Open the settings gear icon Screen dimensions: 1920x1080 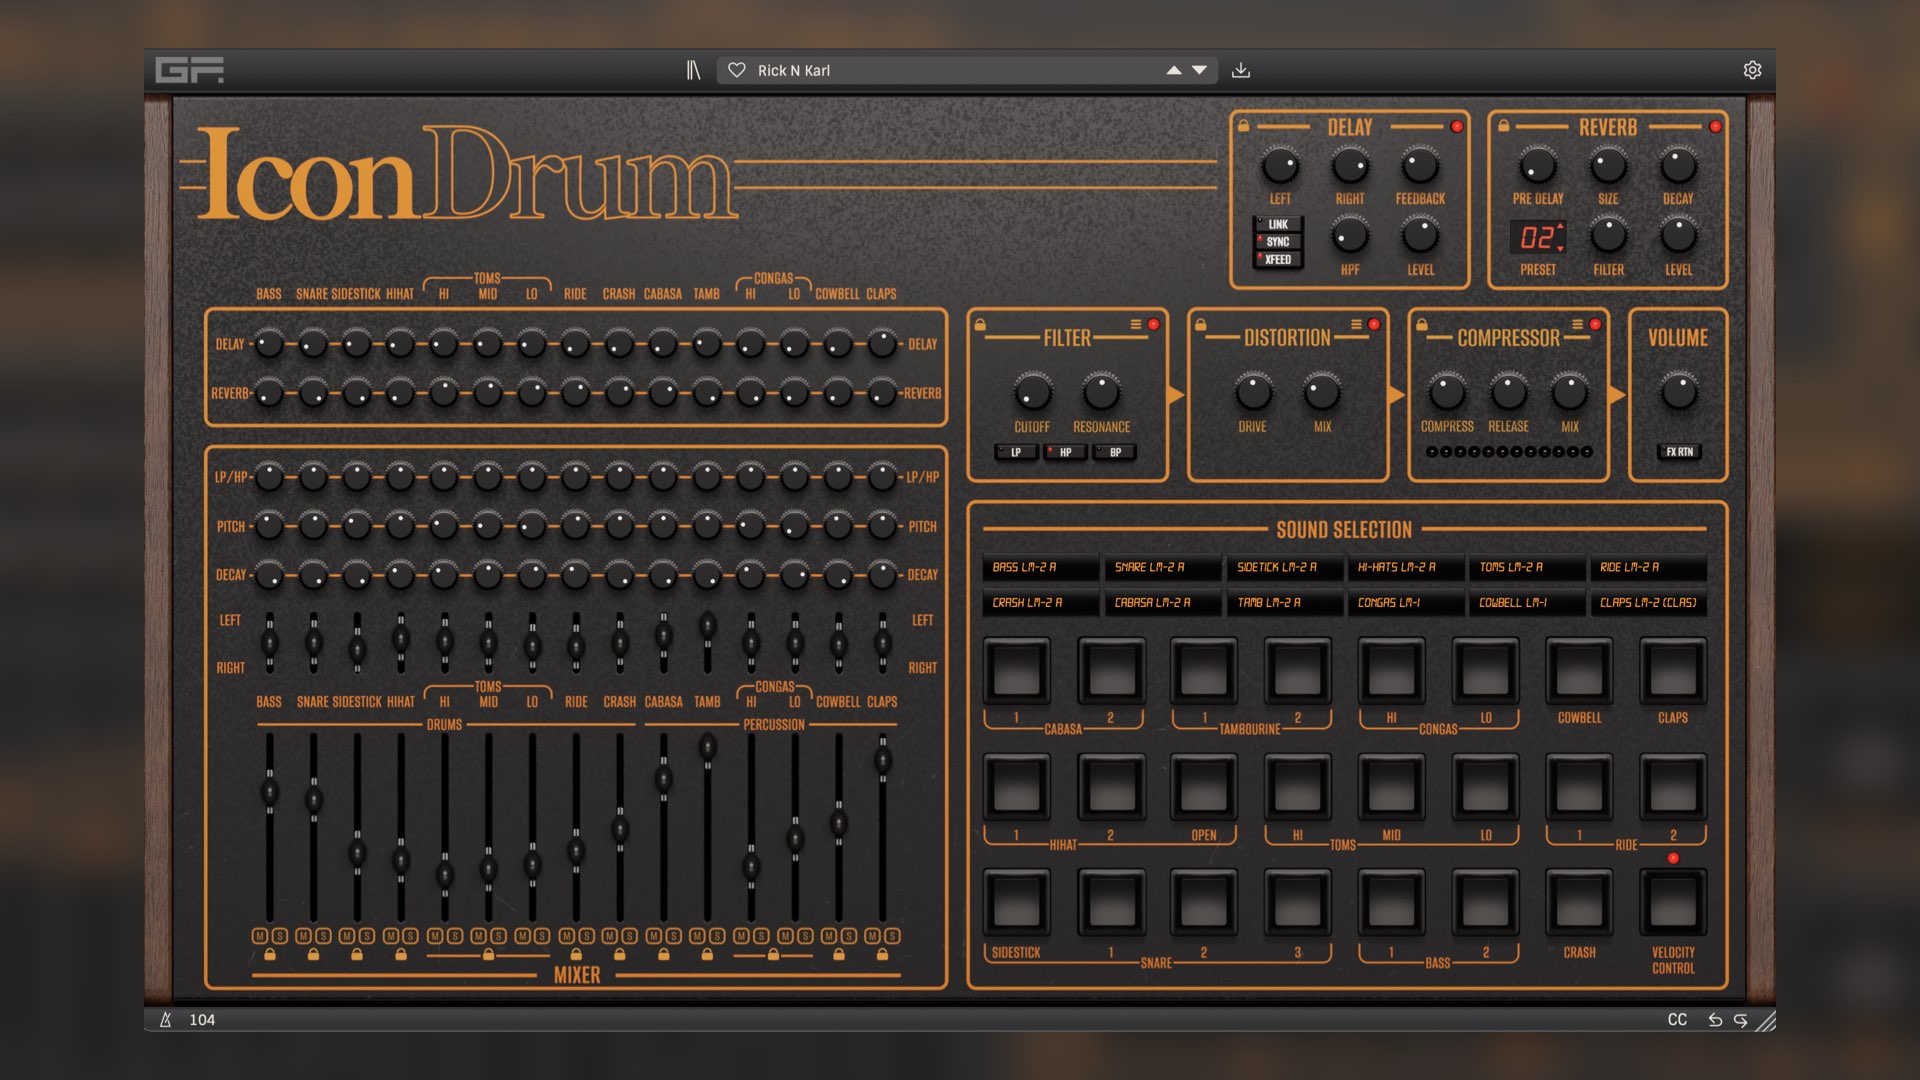[x=1752, y=70]
